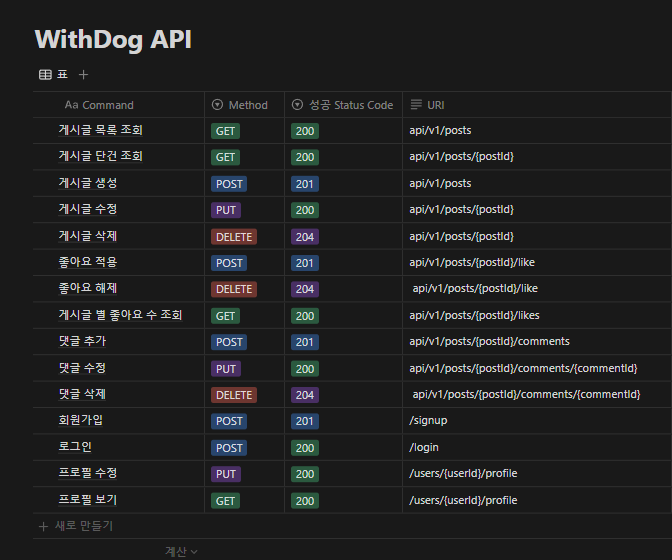The width and height of the screenshot is (672, 560).
Task: Open the 좋아요 해제 row page
Action: [87, 288]
